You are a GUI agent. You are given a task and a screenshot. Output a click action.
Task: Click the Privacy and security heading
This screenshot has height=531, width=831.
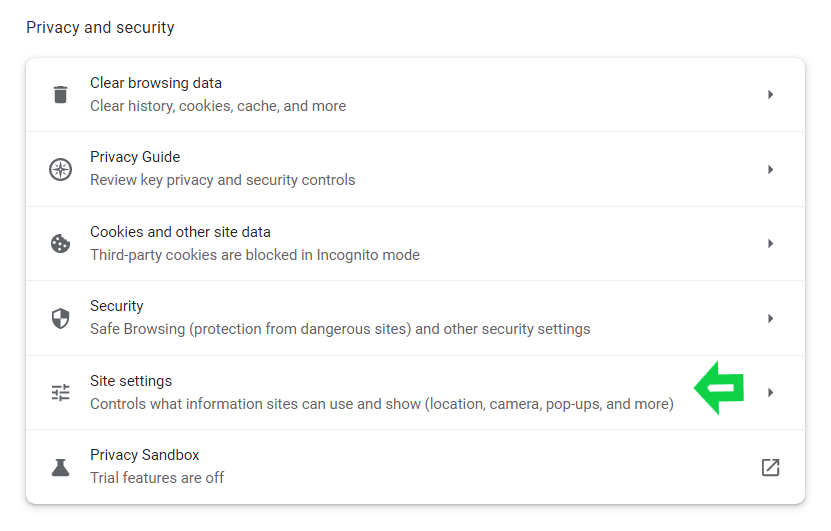pyautogui.click(x=100, y=28)
